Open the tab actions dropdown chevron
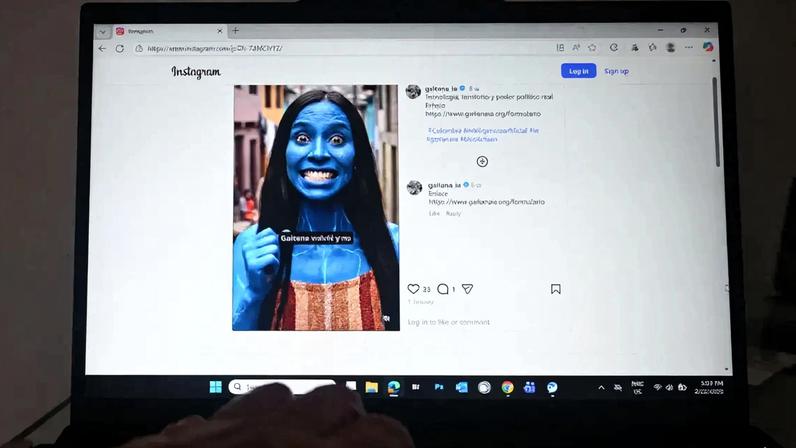The height and width of the screenshot is (448, 796). (103, 31)
